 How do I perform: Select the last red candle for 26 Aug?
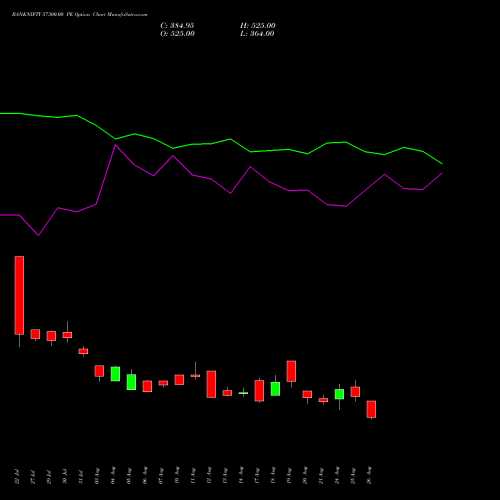click(371, 409)
